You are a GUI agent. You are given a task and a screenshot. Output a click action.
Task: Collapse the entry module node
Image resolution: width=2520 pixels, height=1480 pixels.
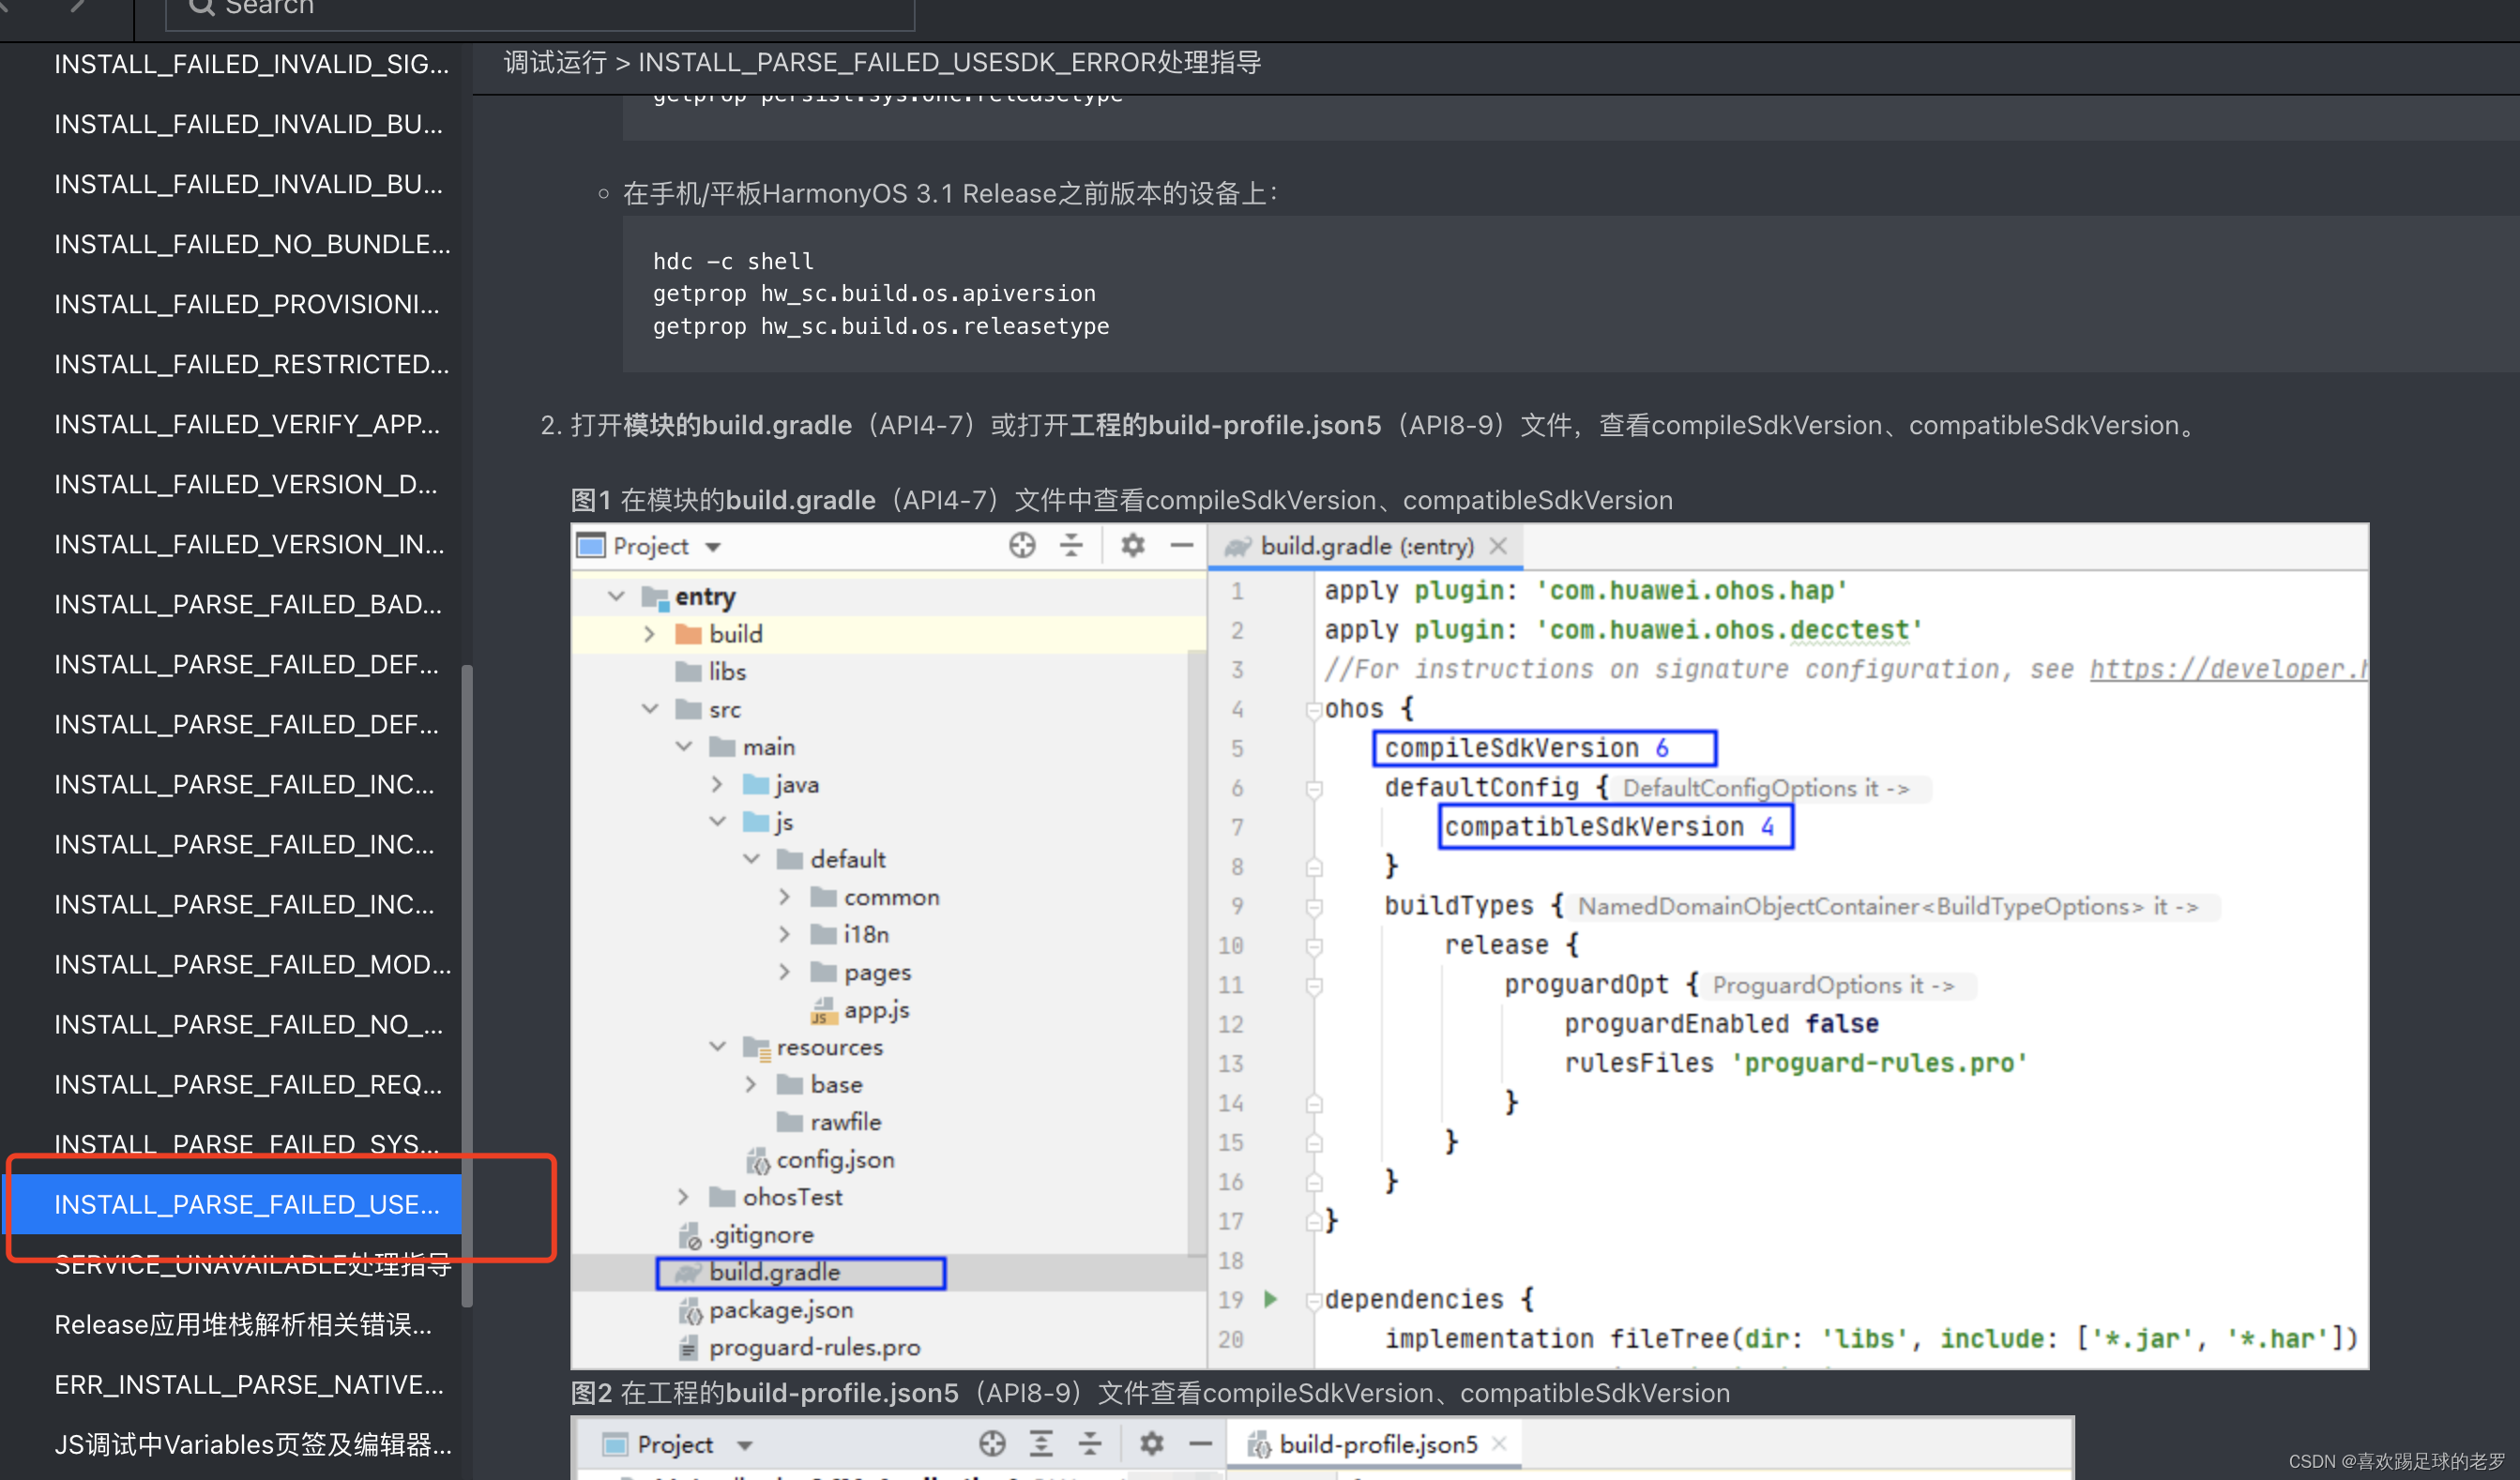pyautogui.click(x=616, y=596)
